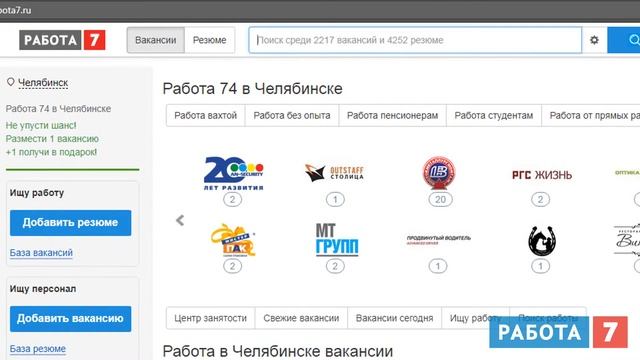640x360 pixels.
Task: Open the Outstaff Столица company logo
Action: click(335, 173)
